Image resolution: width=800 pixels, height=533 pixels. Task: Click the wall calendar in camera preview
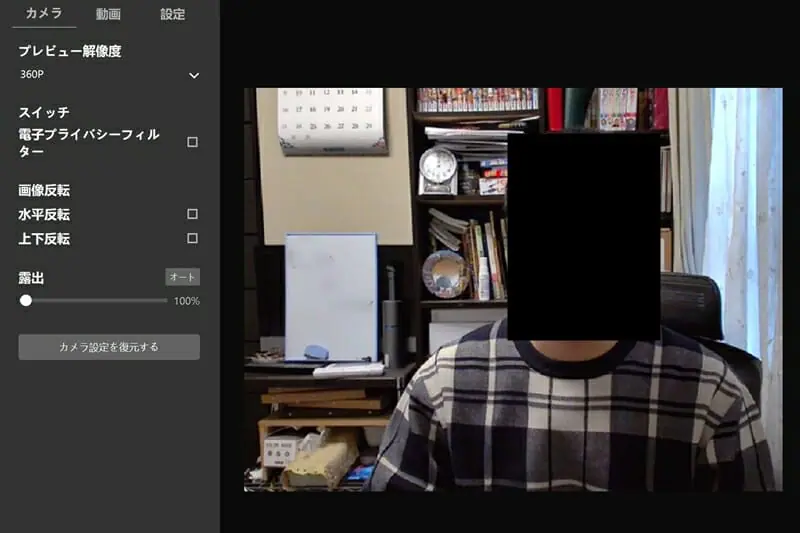(332, 120)
